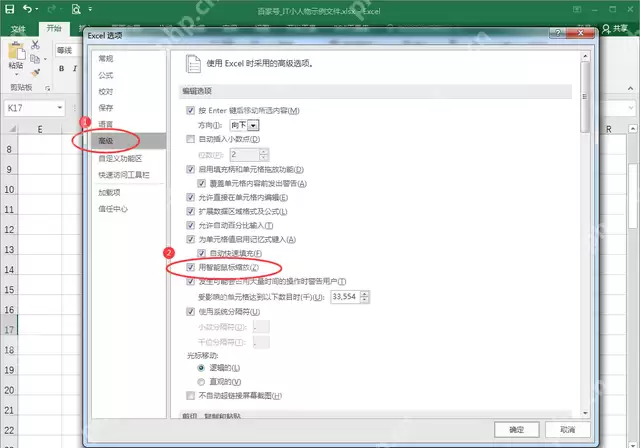Screen dimensions: 640x448
Task: Click the 33,554 cells threshold field
Action: pyautogui.click(x=345, y=297)
